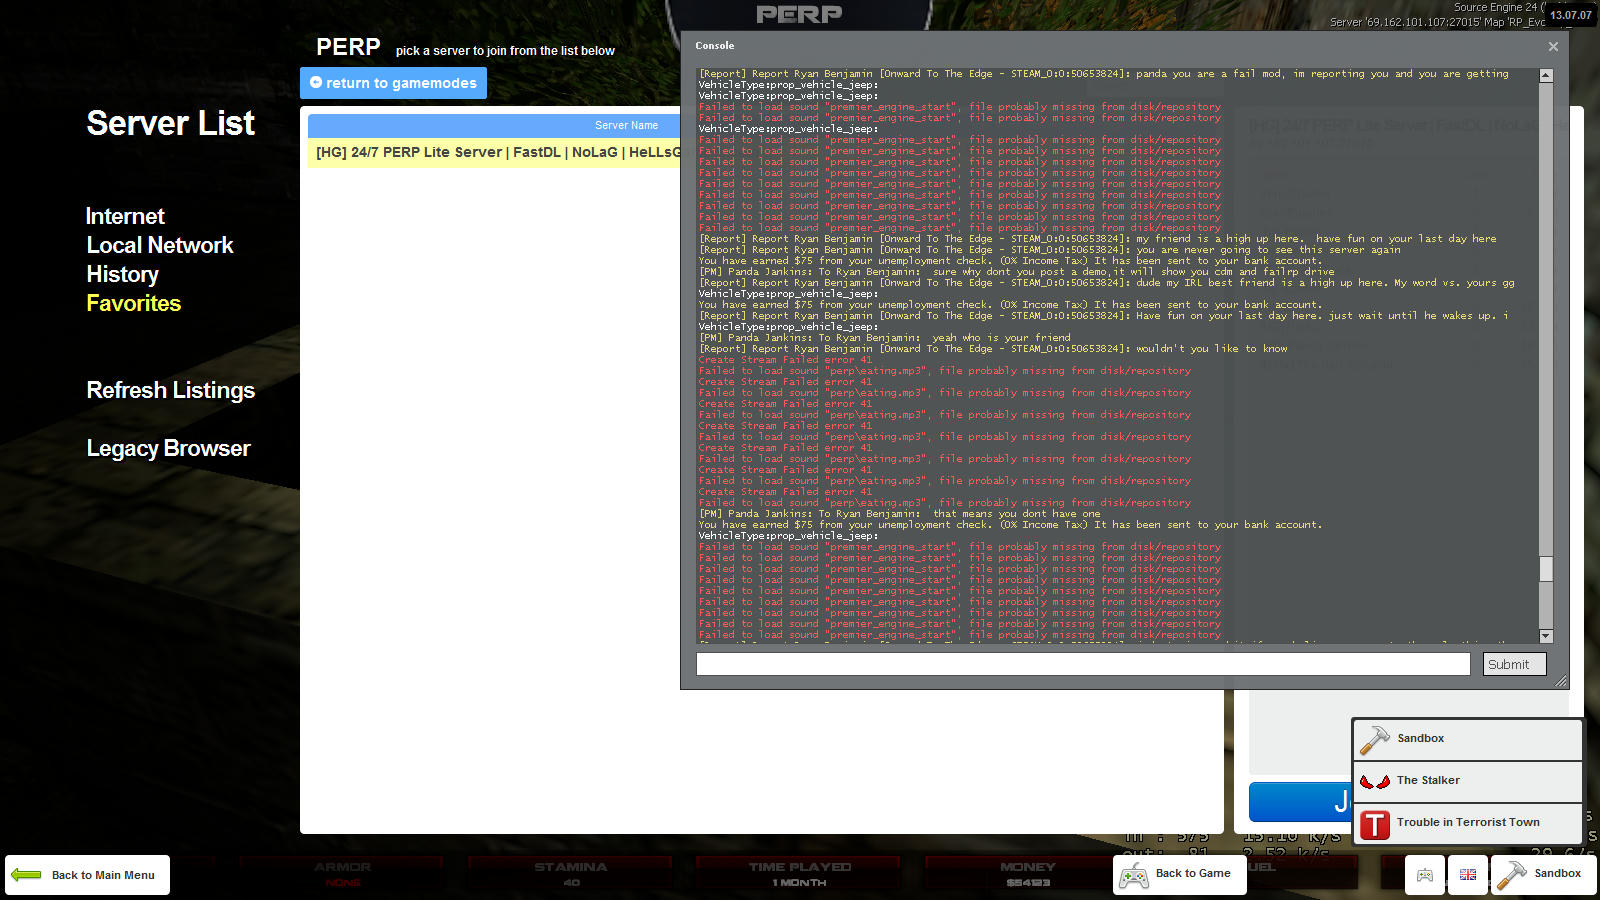This screenshot has height=900, width=1600.
Task: Choose Trouble in Terrorist Town gamemode
Action: click(1468, 823)
